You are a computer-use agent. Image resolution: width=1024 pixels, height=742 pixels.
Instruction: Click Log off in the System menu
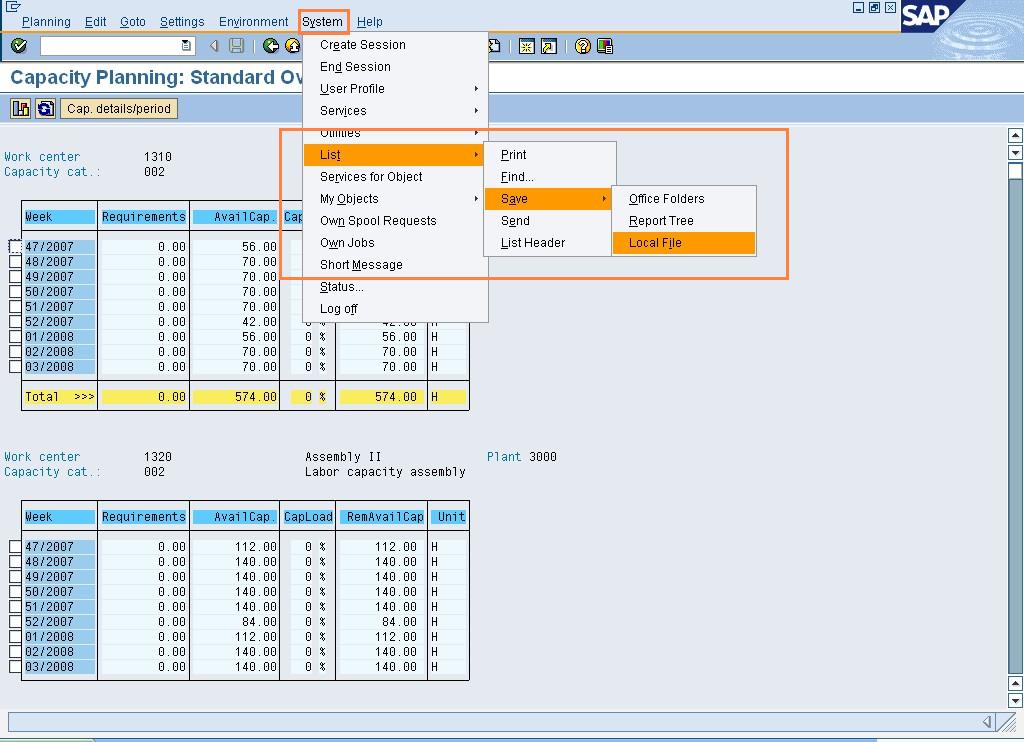[338, 309]
